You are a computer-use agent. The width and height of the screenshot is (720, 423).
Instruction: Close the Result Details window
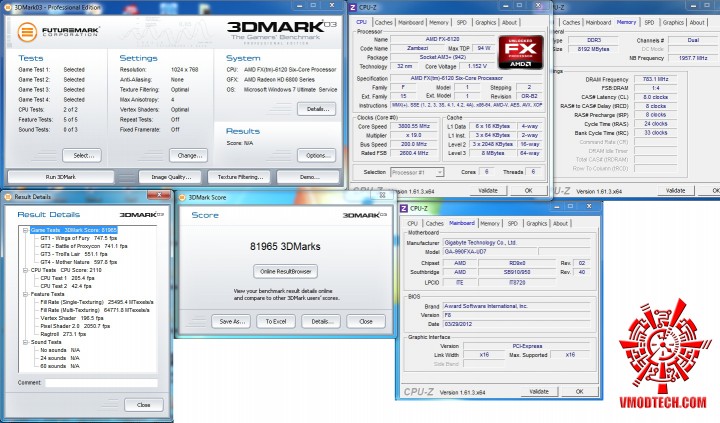click(158, 195)
